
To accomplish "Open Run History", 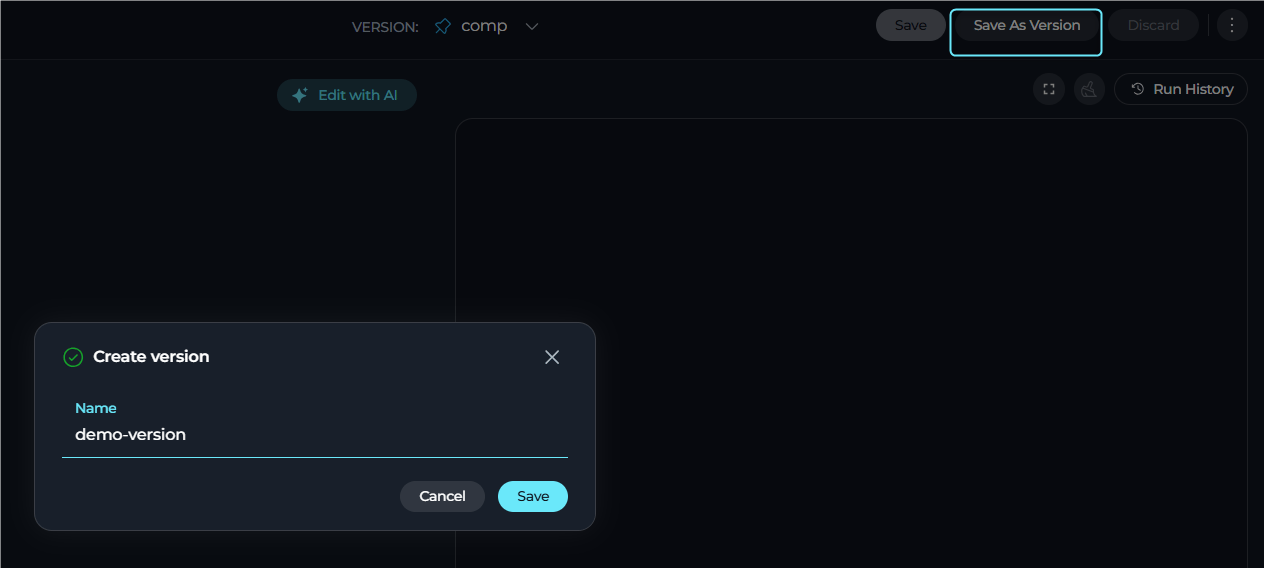I will click(x=1181, y=89).
